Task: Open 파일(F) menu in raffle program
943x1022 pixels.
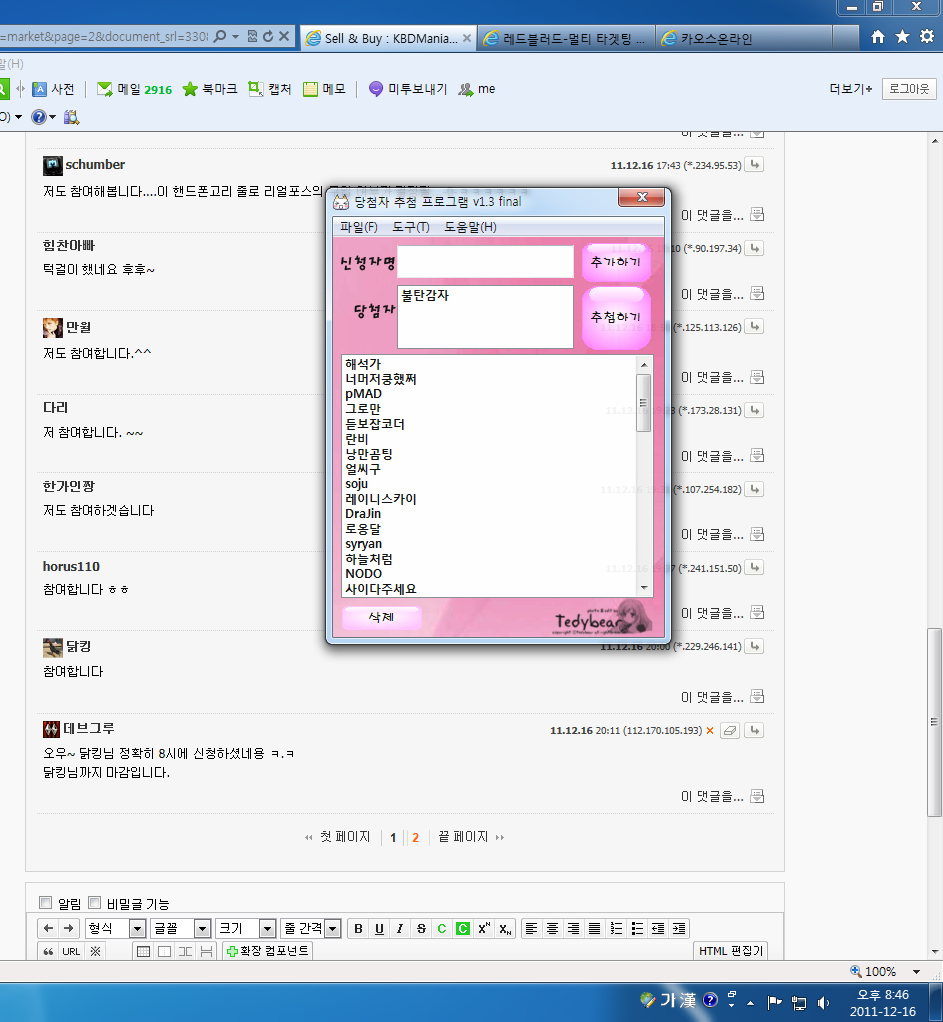Action: click(359, 227)
